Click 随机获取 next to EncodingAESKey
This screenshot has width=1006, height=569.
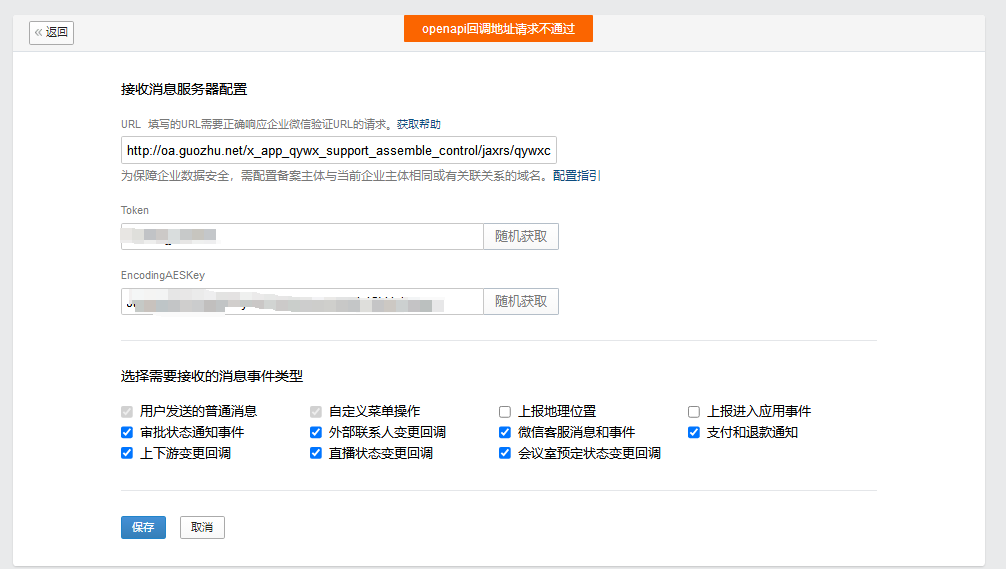pyautogui.click(x=521, y=302)
